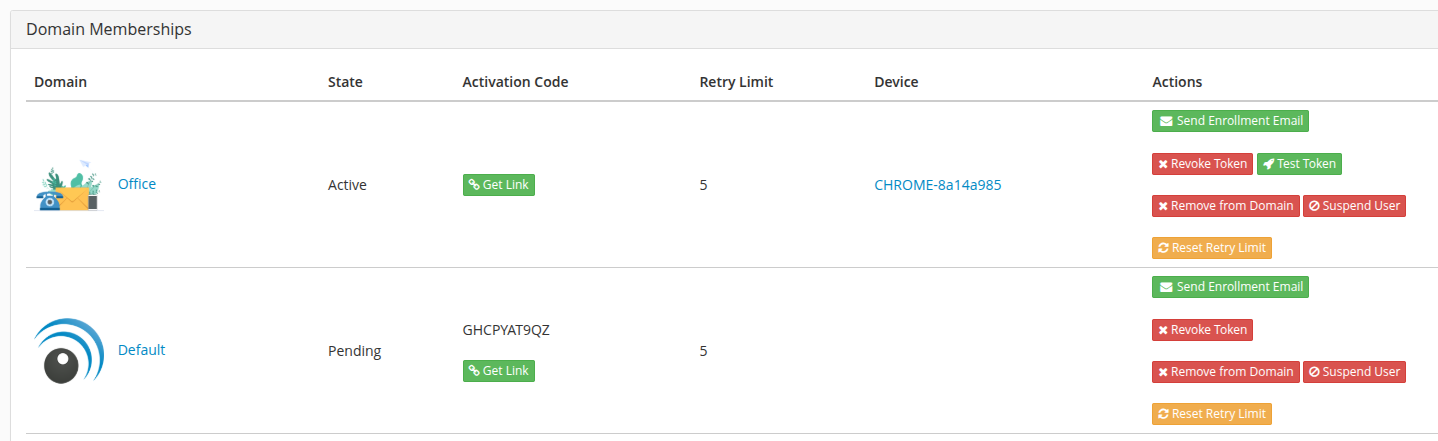Viewport: 1438px width, 441px height.
Task: Get activation link for Default domain
Action: (x=499, y=371)
